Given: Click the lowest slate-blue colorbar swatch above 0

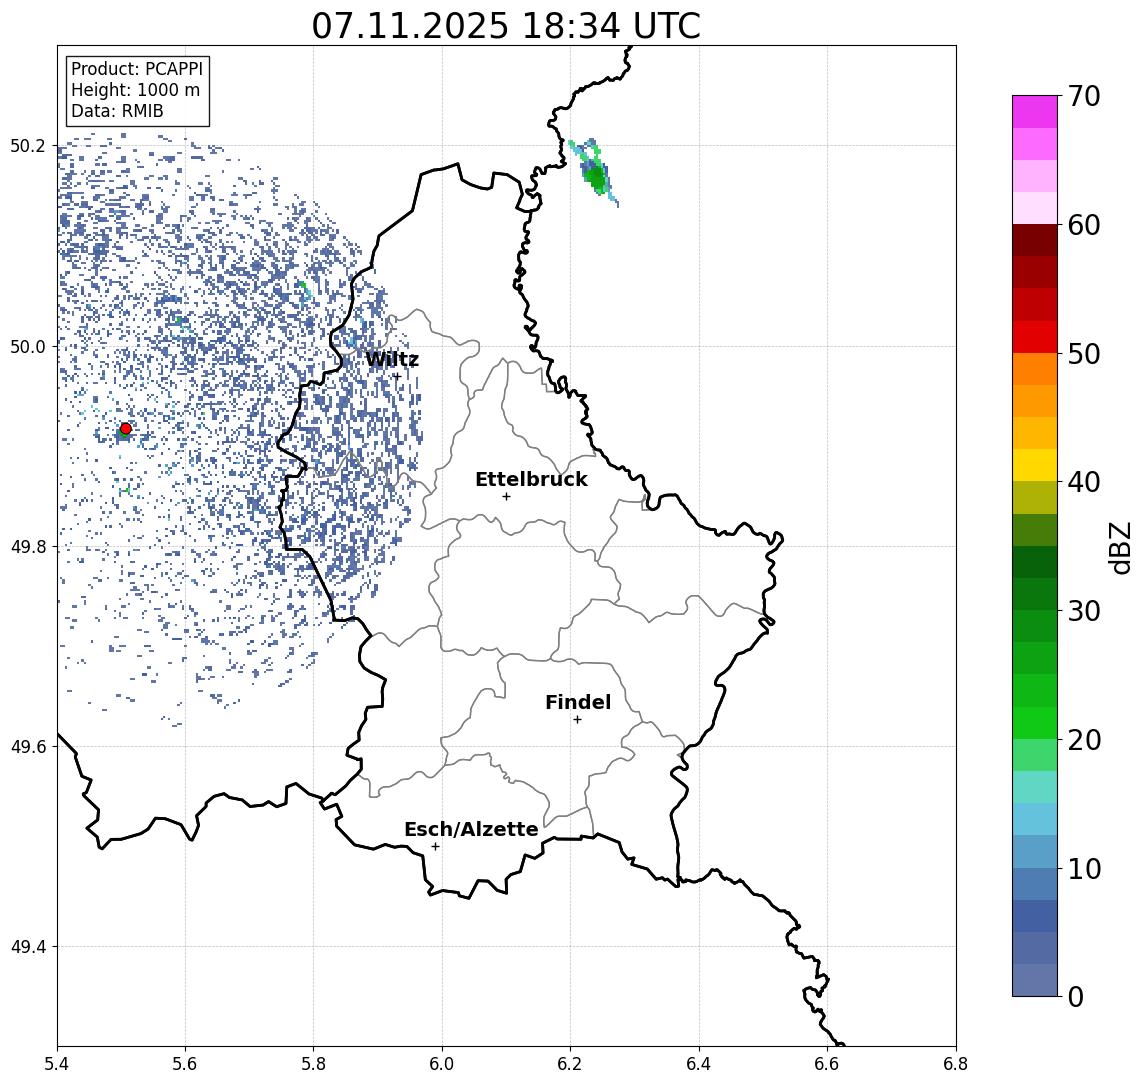Looking at the screenshot, I should pyautogui.click(x=1035, y=980).
